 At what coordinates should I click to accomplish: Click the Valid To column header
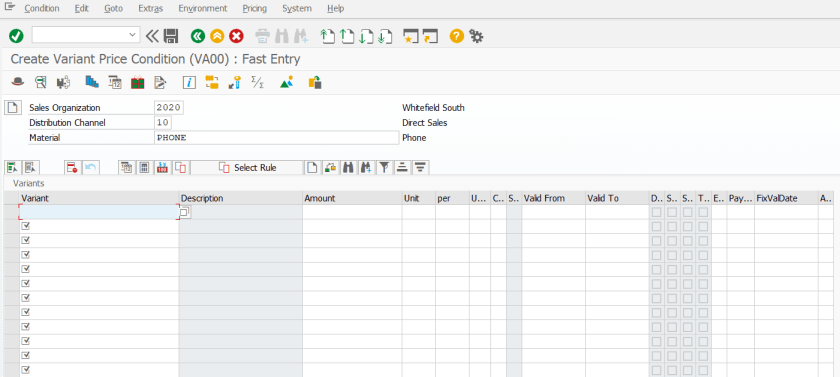point(617,198)
